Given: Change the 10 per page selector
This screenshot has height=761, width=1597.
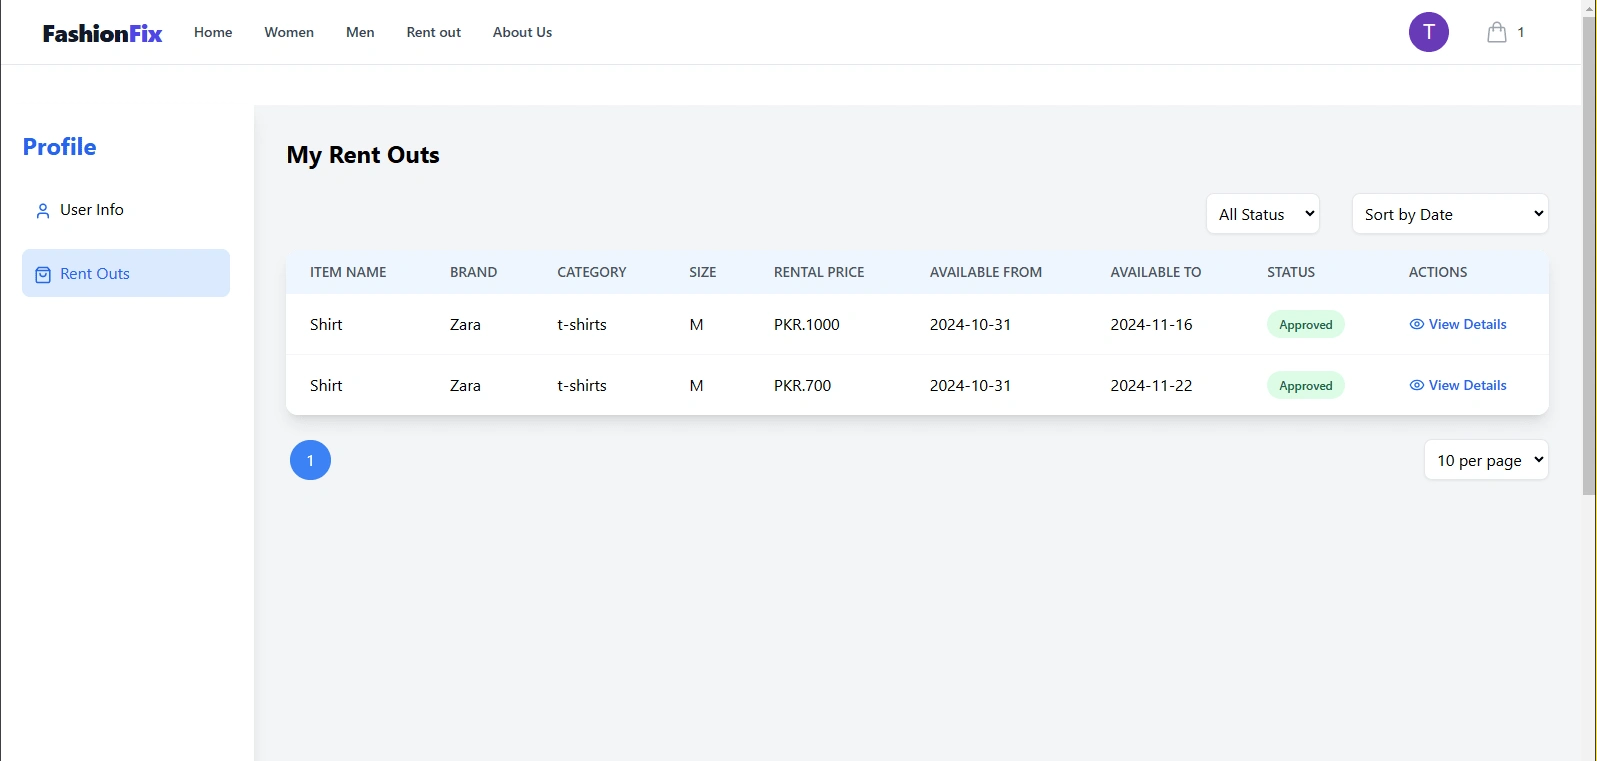Looking at the screenshot, I should pyautogui.click(x=1485, y=460).
